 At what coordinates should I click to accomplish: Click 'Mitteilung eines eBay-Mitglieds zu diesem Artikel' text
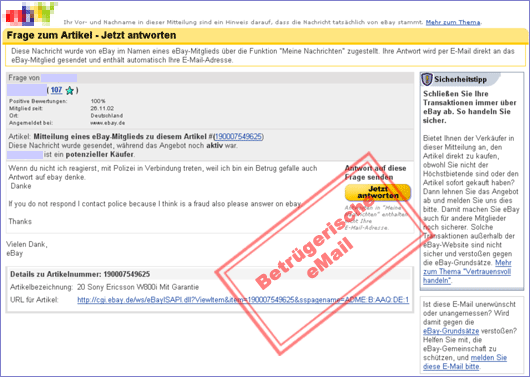point(120,137)
